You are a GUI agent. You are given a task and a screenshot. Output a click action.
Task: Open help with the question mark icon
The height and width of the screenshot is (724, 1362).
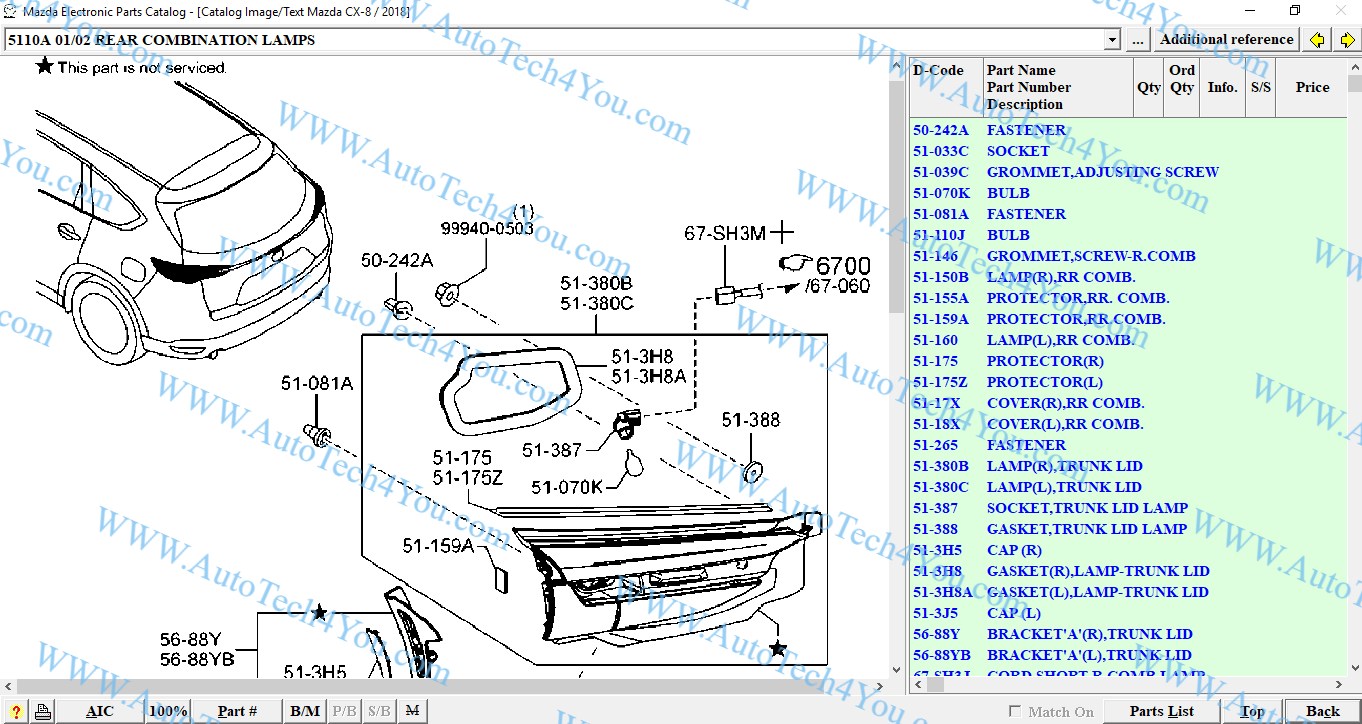point(16,711)
